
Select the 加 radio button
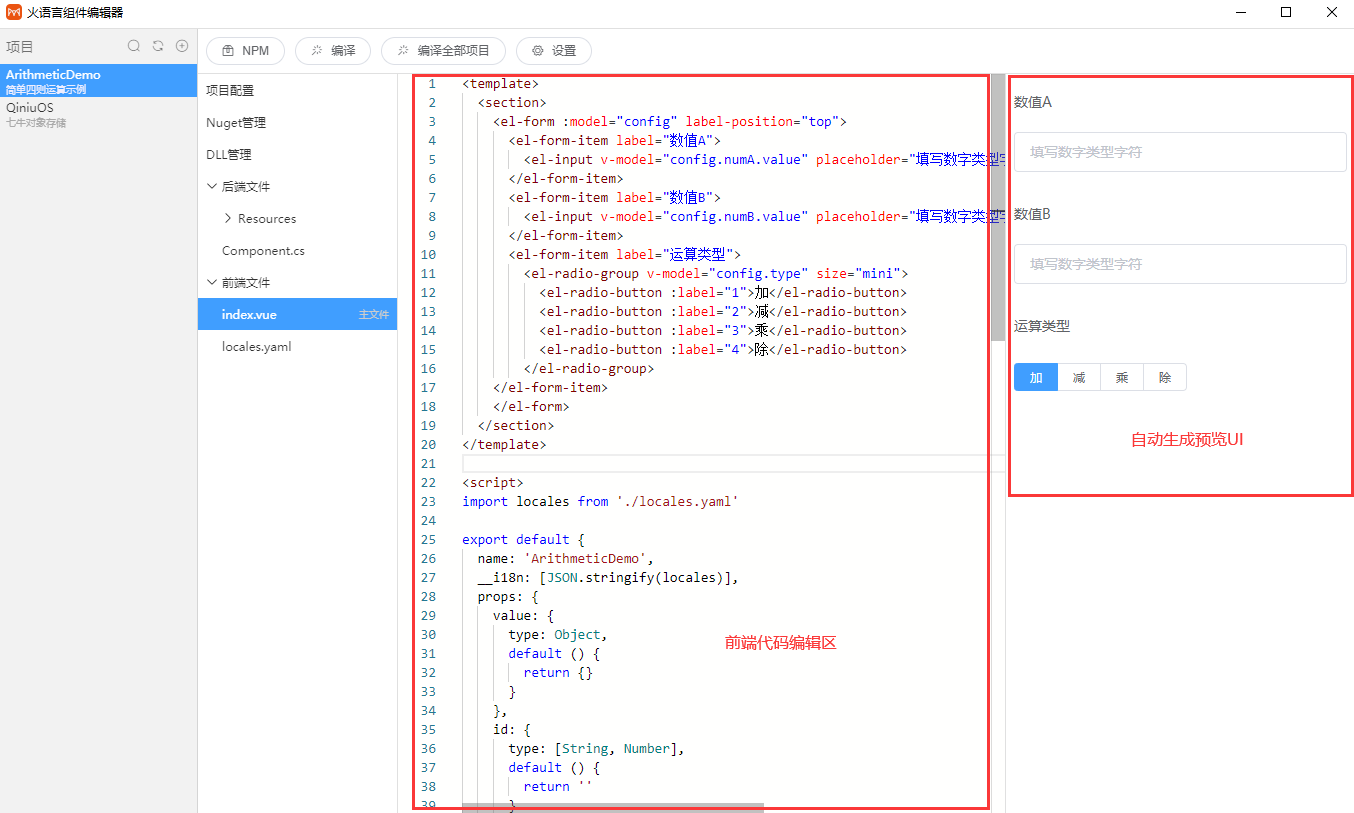tap(1036, 377)
